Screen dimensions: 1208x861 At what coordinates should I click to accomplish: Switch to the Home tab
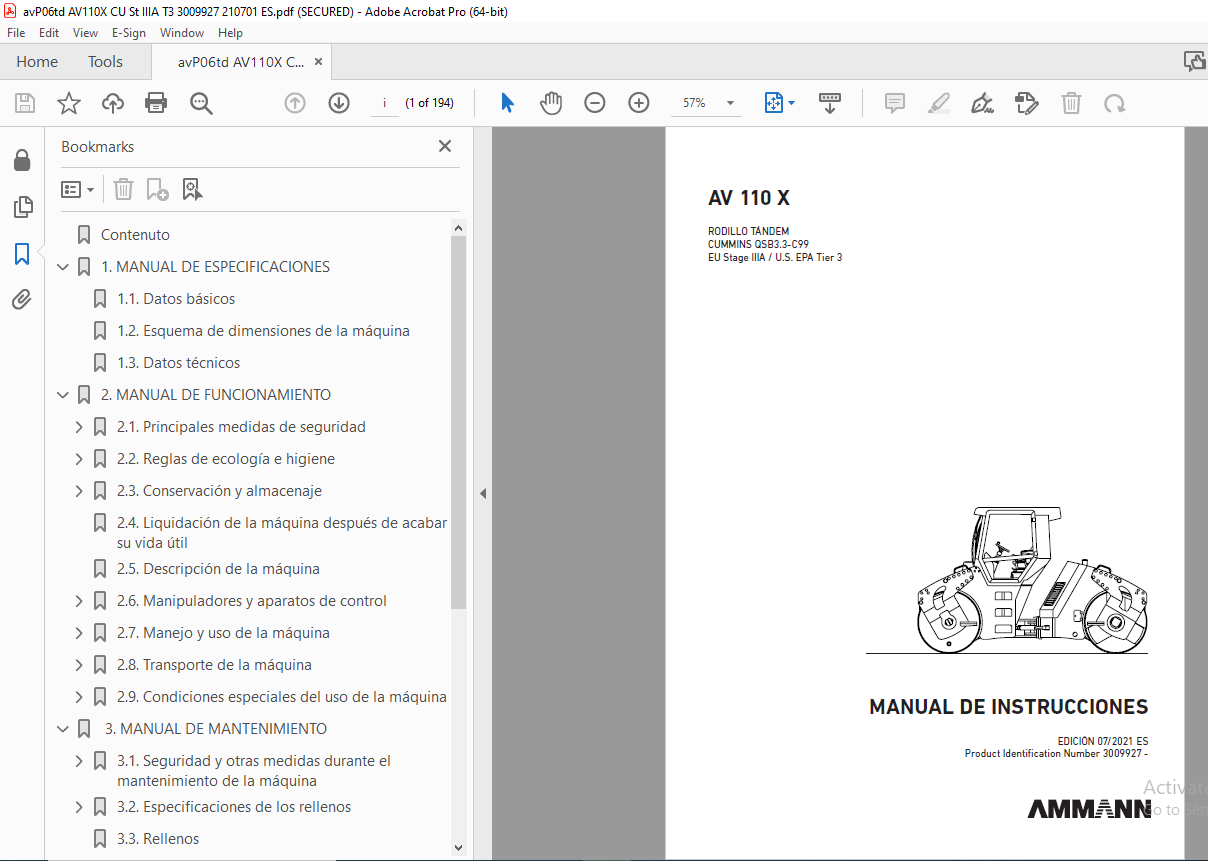click(37, 62)
